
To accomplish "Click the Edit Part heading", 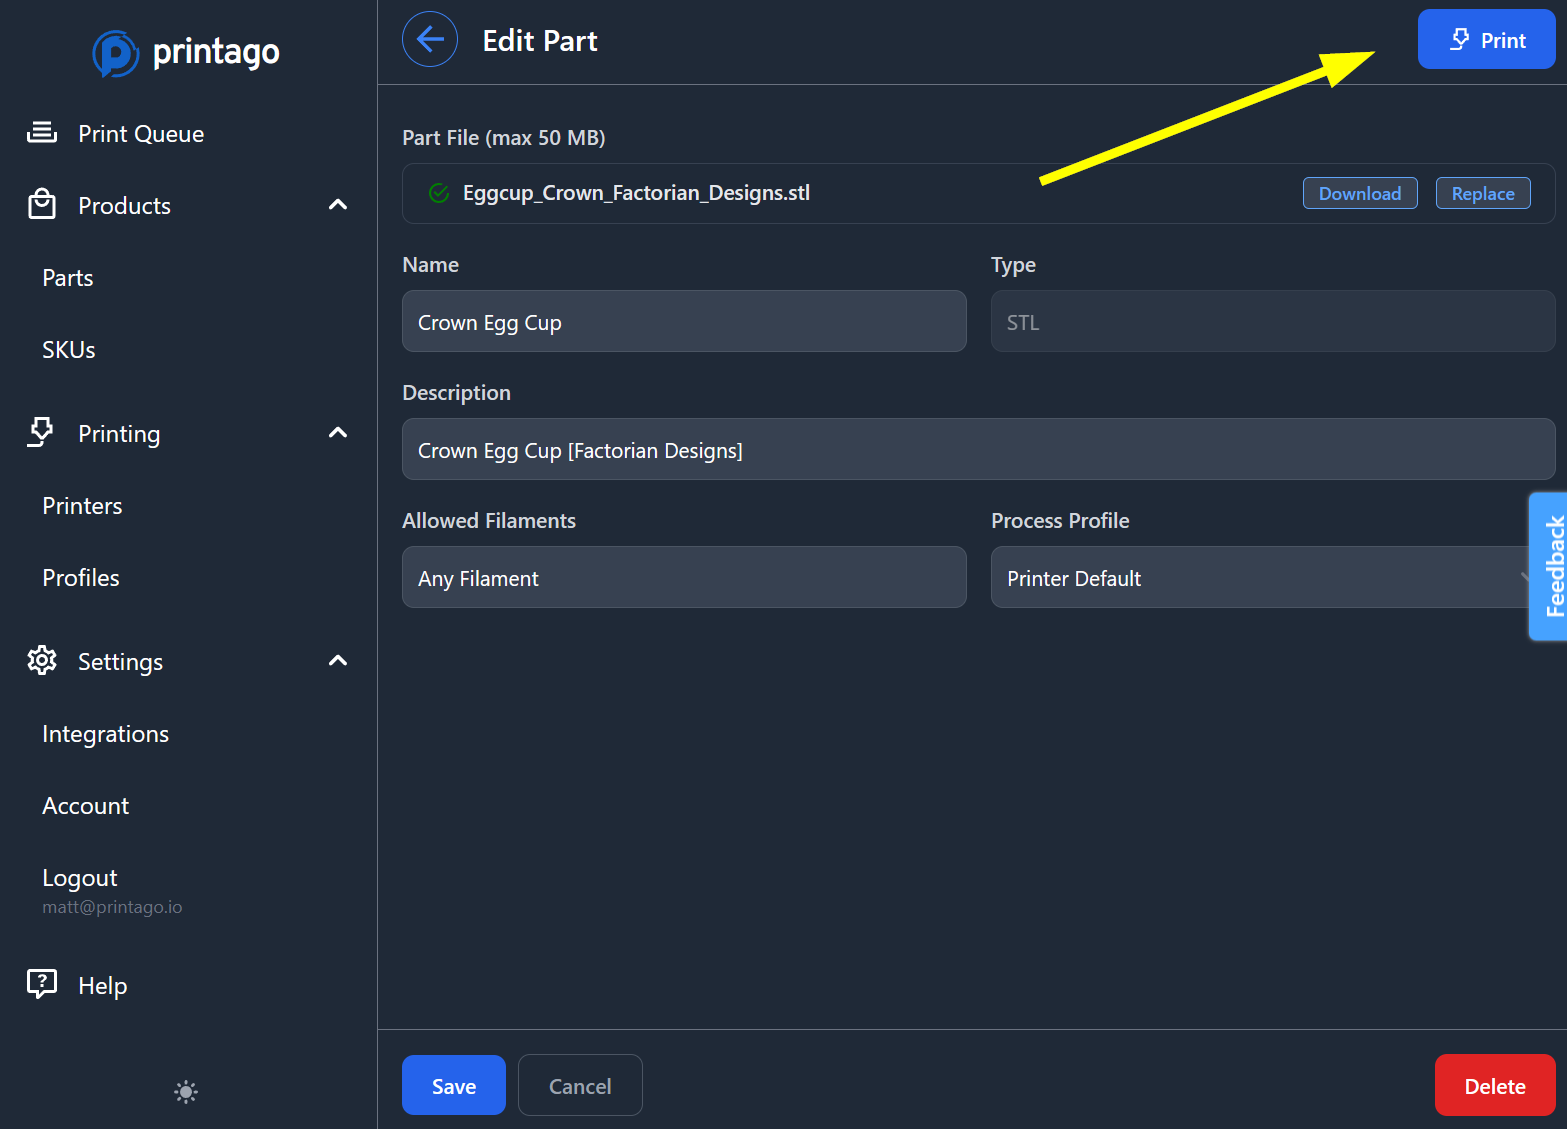I will pos(540,40).
